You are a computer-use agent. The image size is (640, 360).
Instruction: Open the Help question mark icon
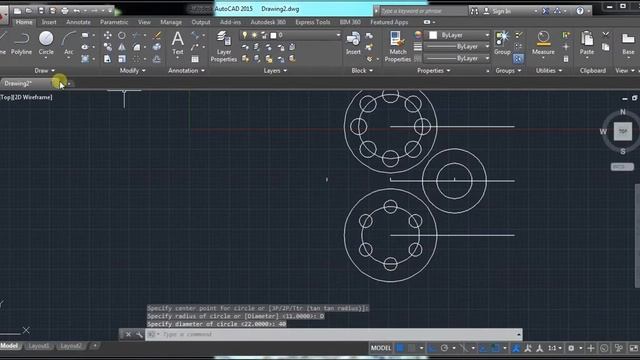point(580,11)
